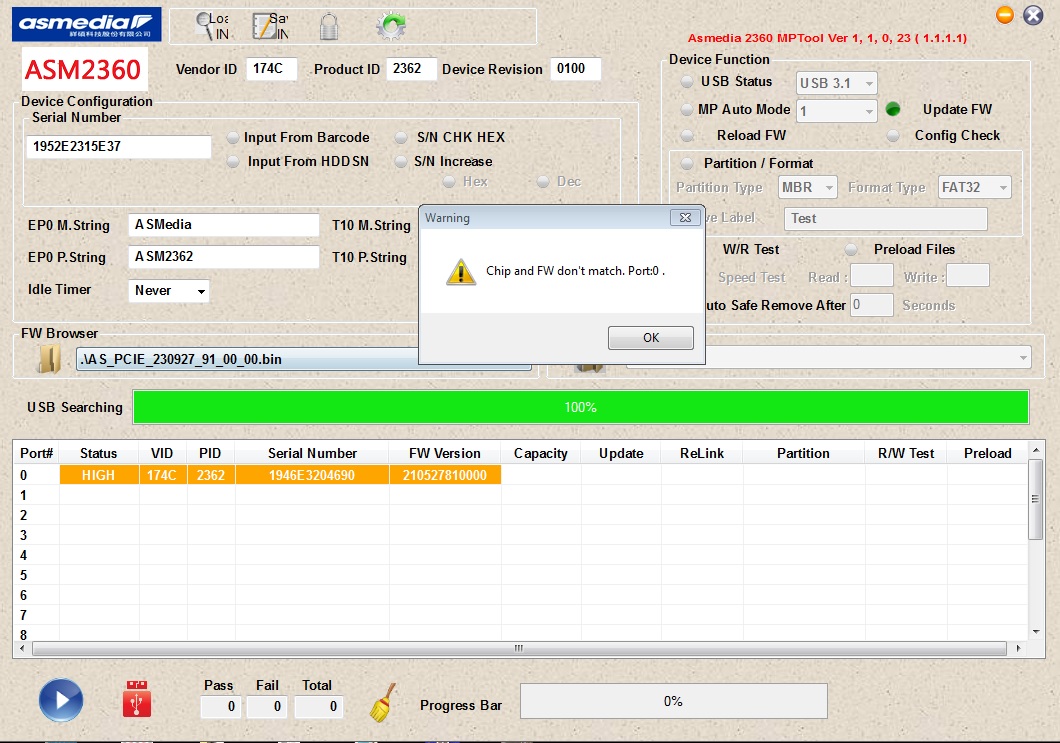Close the Warning dialog with X

[685, 217]
